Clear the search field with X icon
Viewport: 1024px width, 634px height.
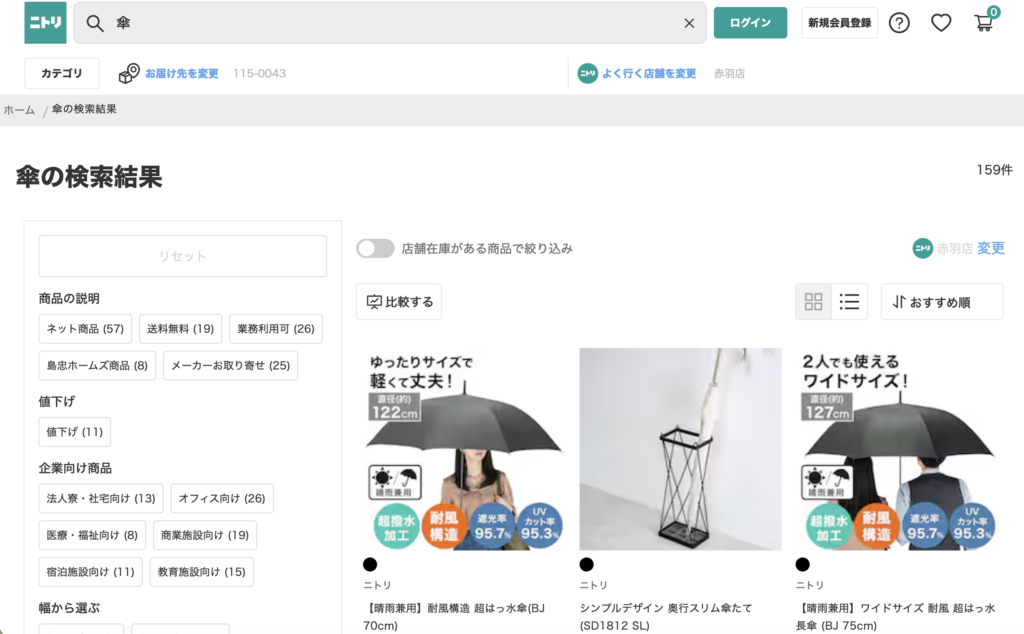click(x=689, y=23)
